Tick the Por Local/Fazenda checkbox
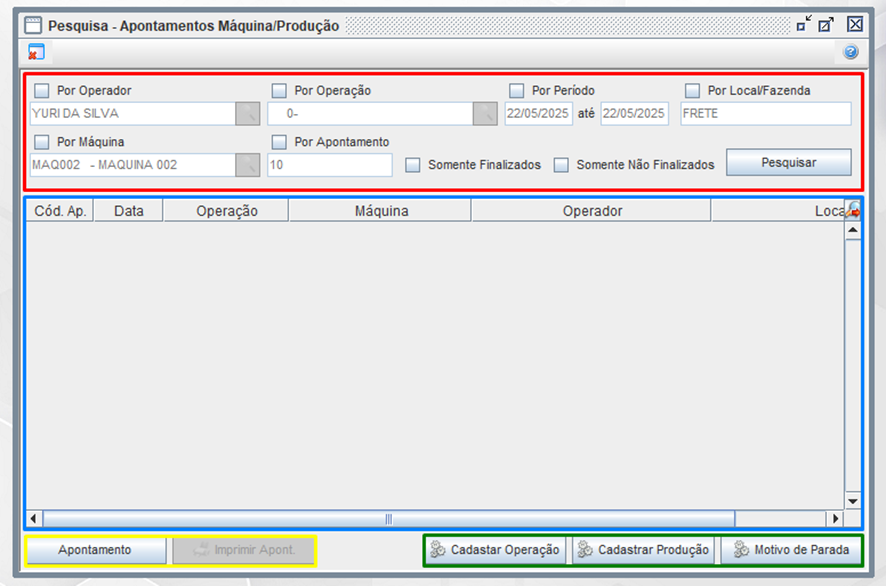This screenshot has height=586, width=886. 692,91
